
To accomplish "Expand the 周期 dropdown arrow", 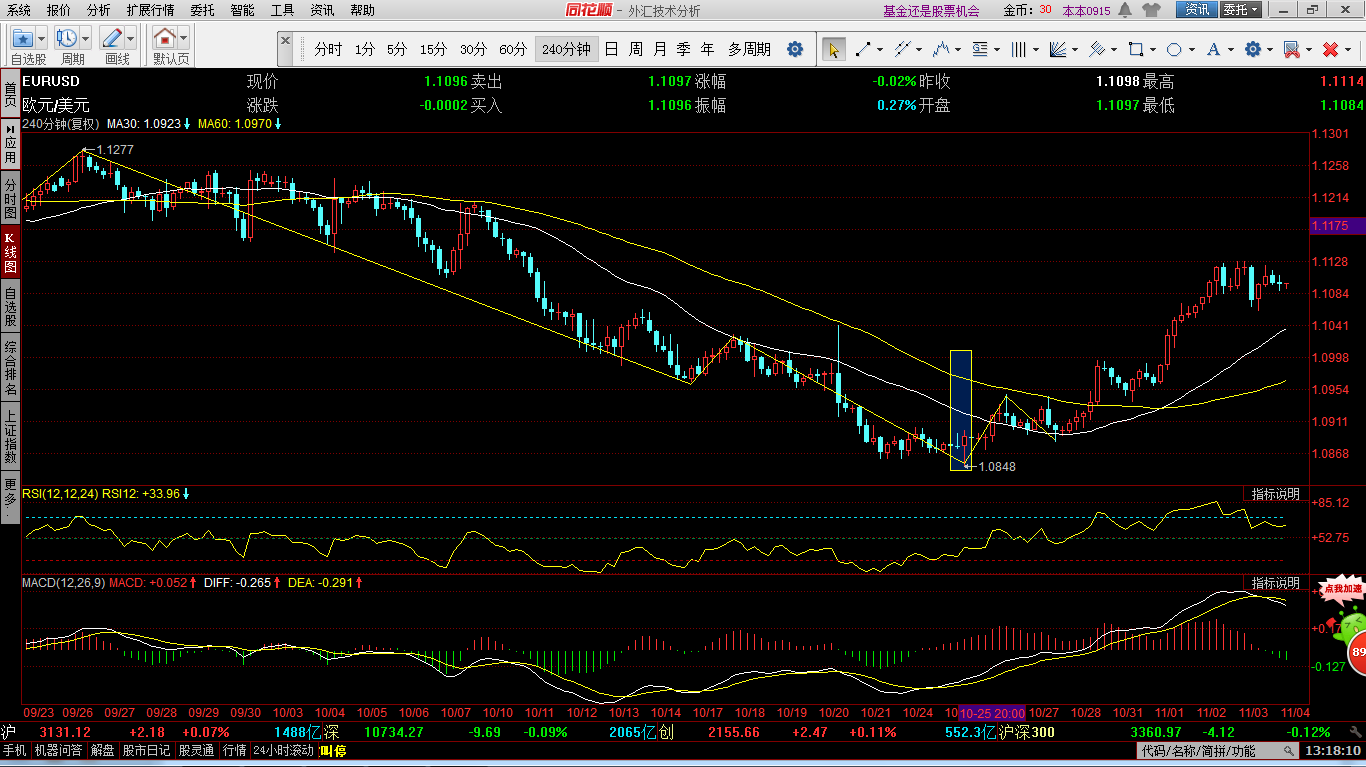I will (86, 39).
